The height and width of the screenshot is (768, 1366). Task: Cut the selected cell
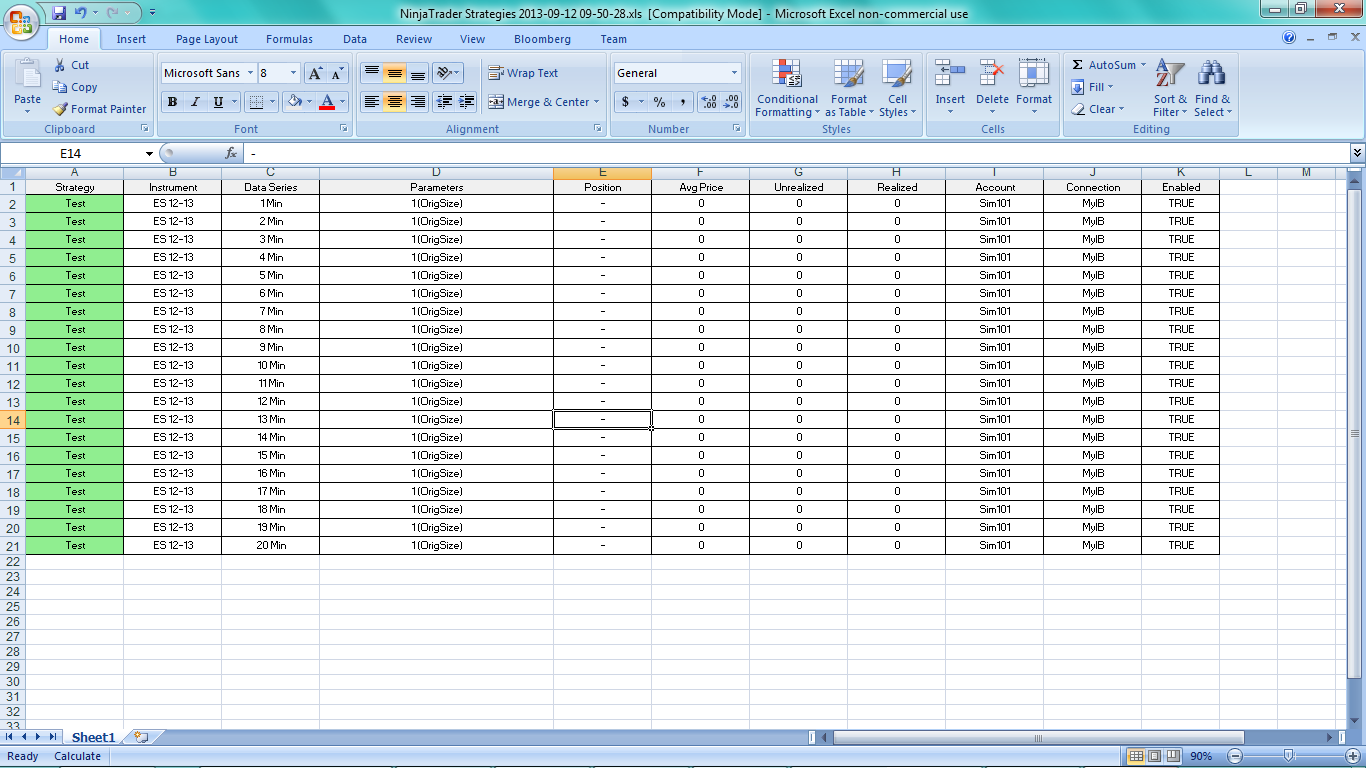click(x=71, y=65)
